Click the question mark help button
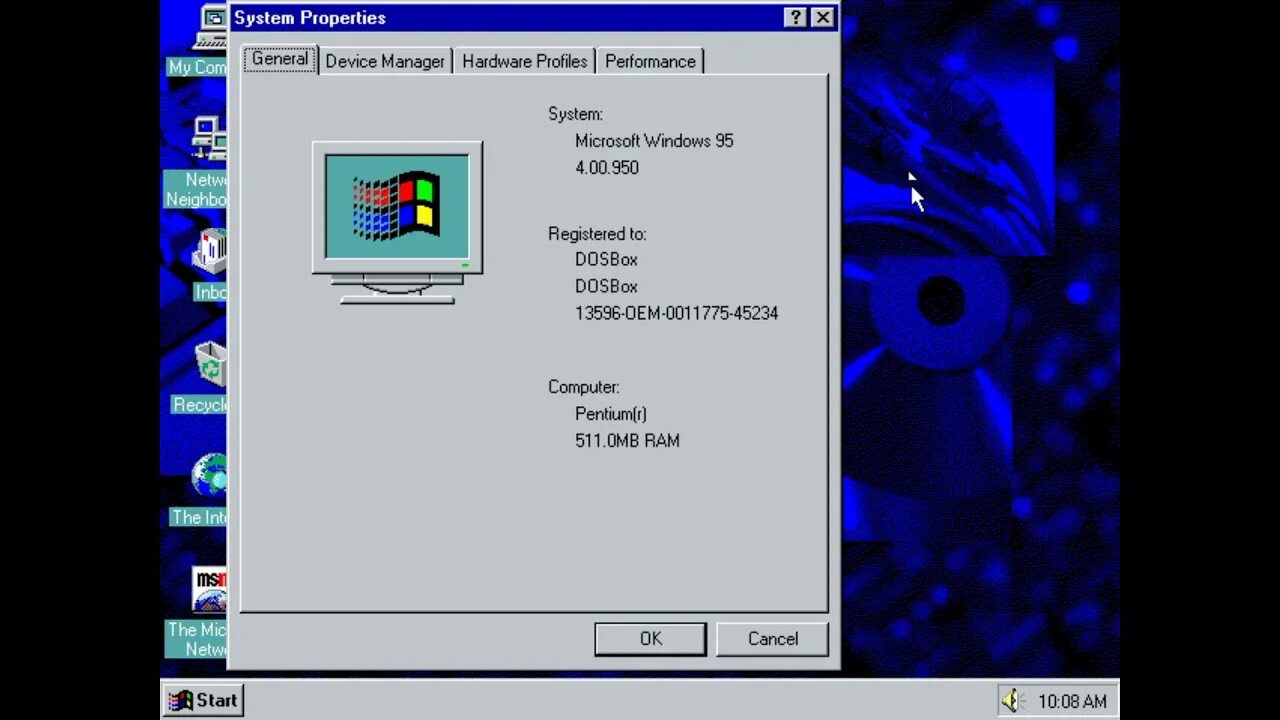Screen dimensions: 1280x720 [x=795, y=17]
